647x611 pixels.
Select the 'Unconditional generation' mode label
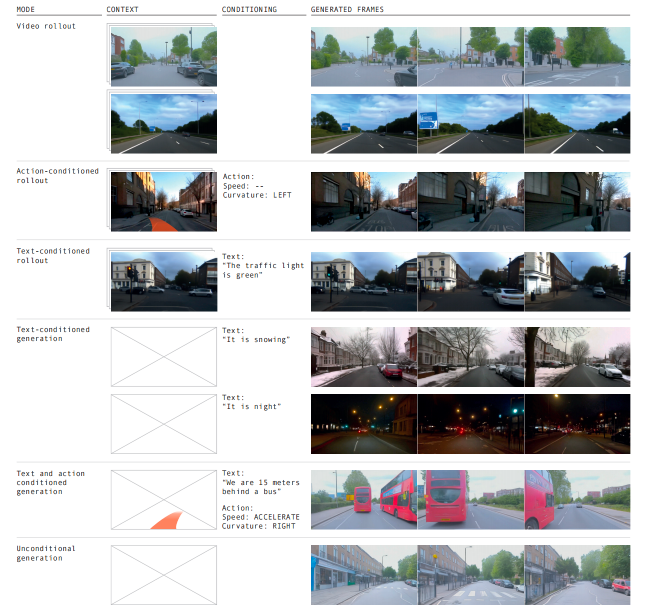click(46, 553)
